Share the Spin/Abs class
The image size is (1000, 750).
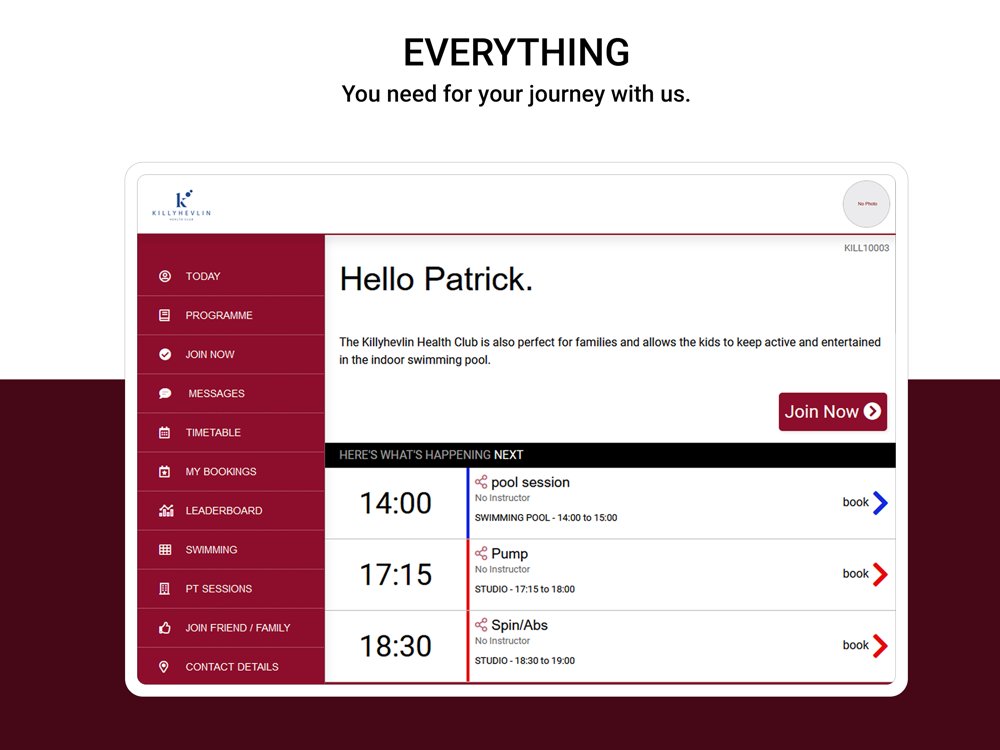[481, 625]
